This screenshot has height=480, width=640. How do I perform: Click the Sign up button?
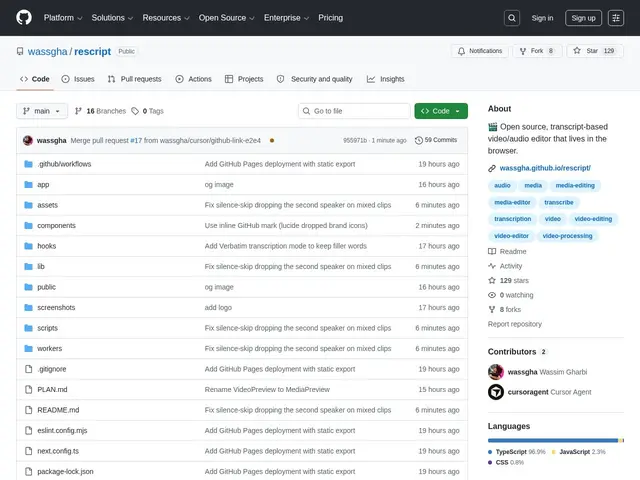click(583, 18)
